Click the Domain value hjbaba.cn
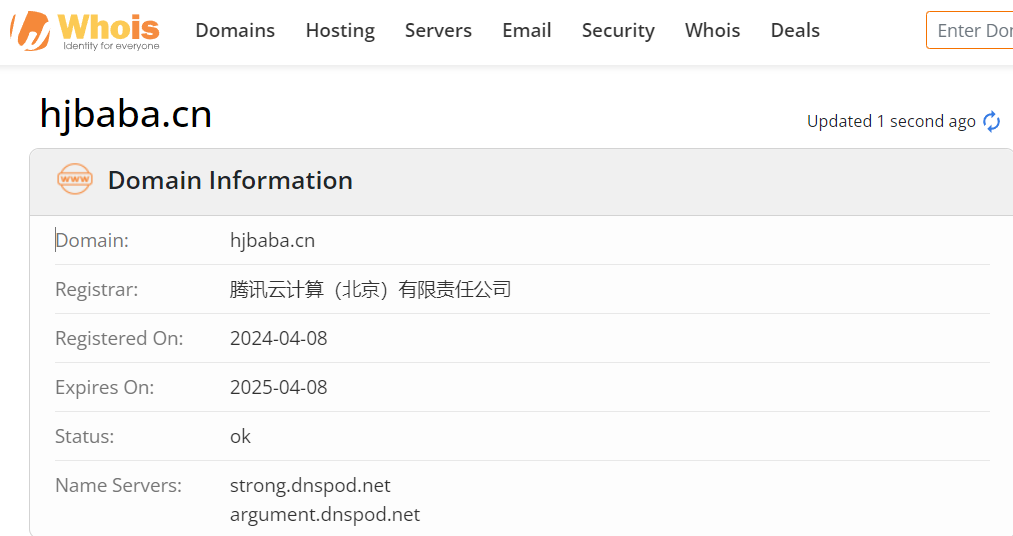The width and height of the screenshot is (1013, 536). click(272, 240)
